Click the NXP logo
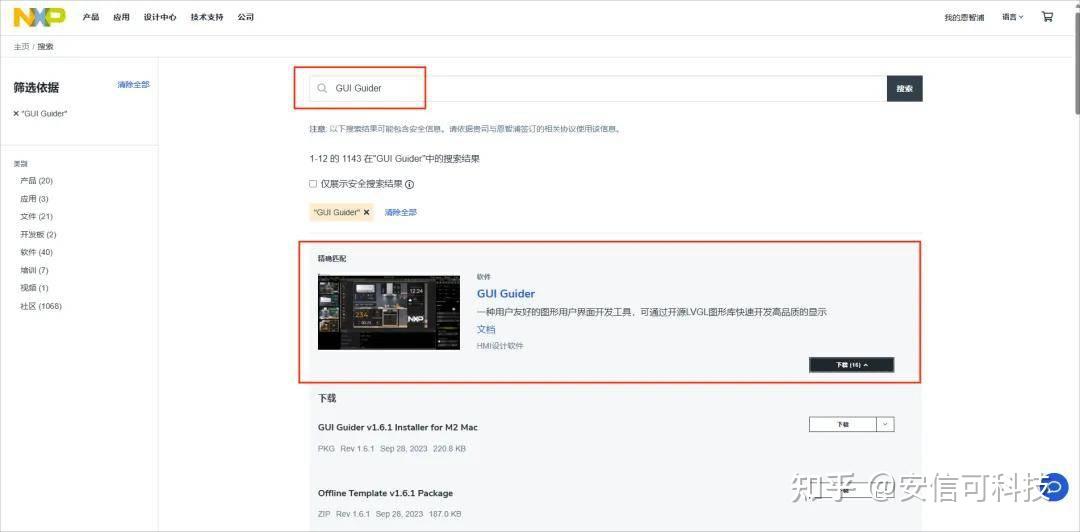1080x532 pixels. coord(39,17)
